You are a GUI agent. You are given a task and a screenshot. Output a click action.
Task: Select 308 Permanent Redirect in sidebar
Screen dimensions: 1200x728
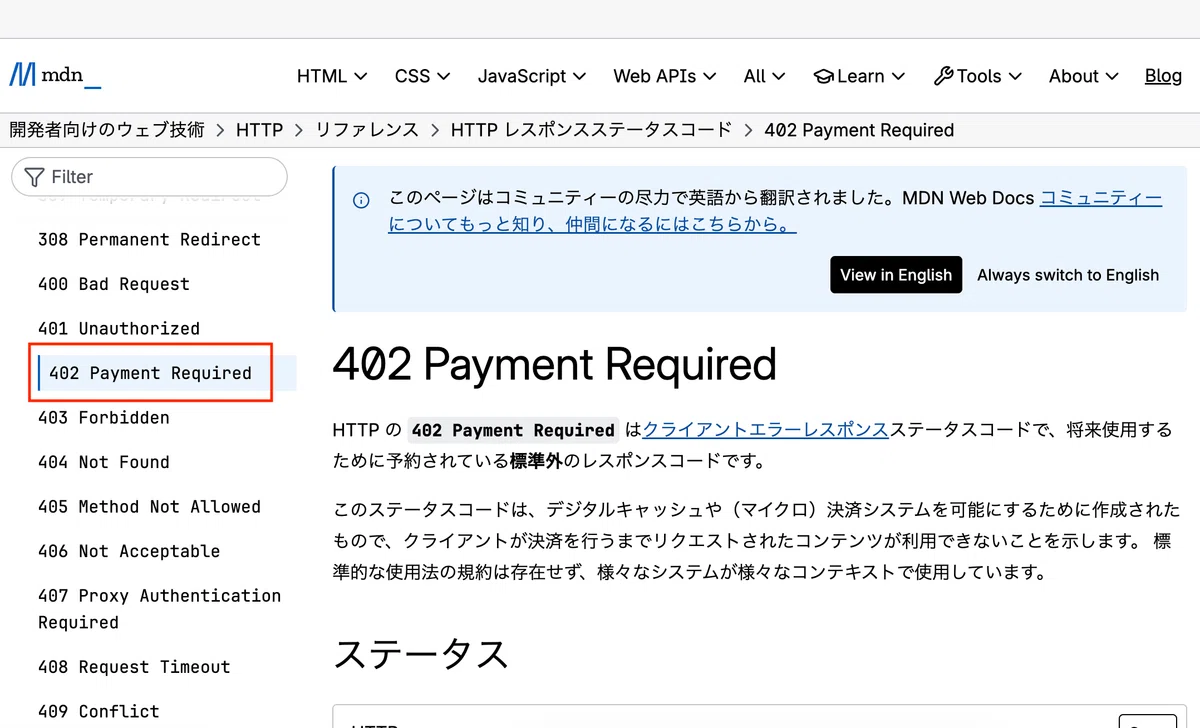[149, 240]
